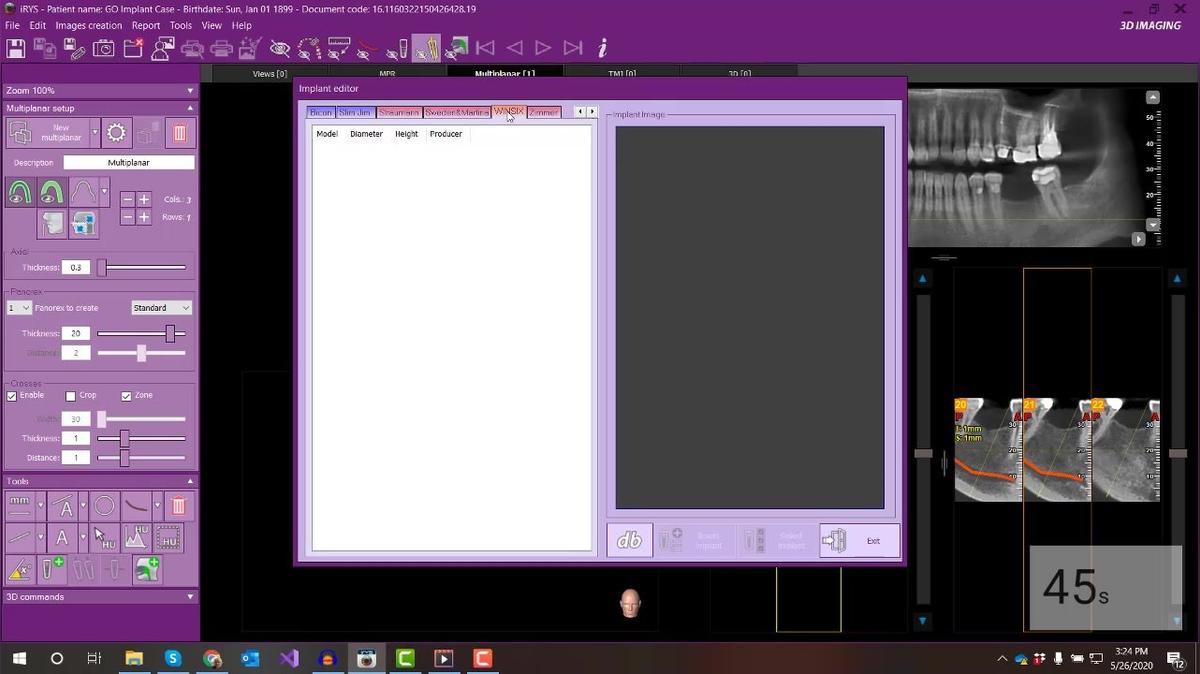
Task: Collapse the Multiplanar setup panel
Action: tap(190, 108)
